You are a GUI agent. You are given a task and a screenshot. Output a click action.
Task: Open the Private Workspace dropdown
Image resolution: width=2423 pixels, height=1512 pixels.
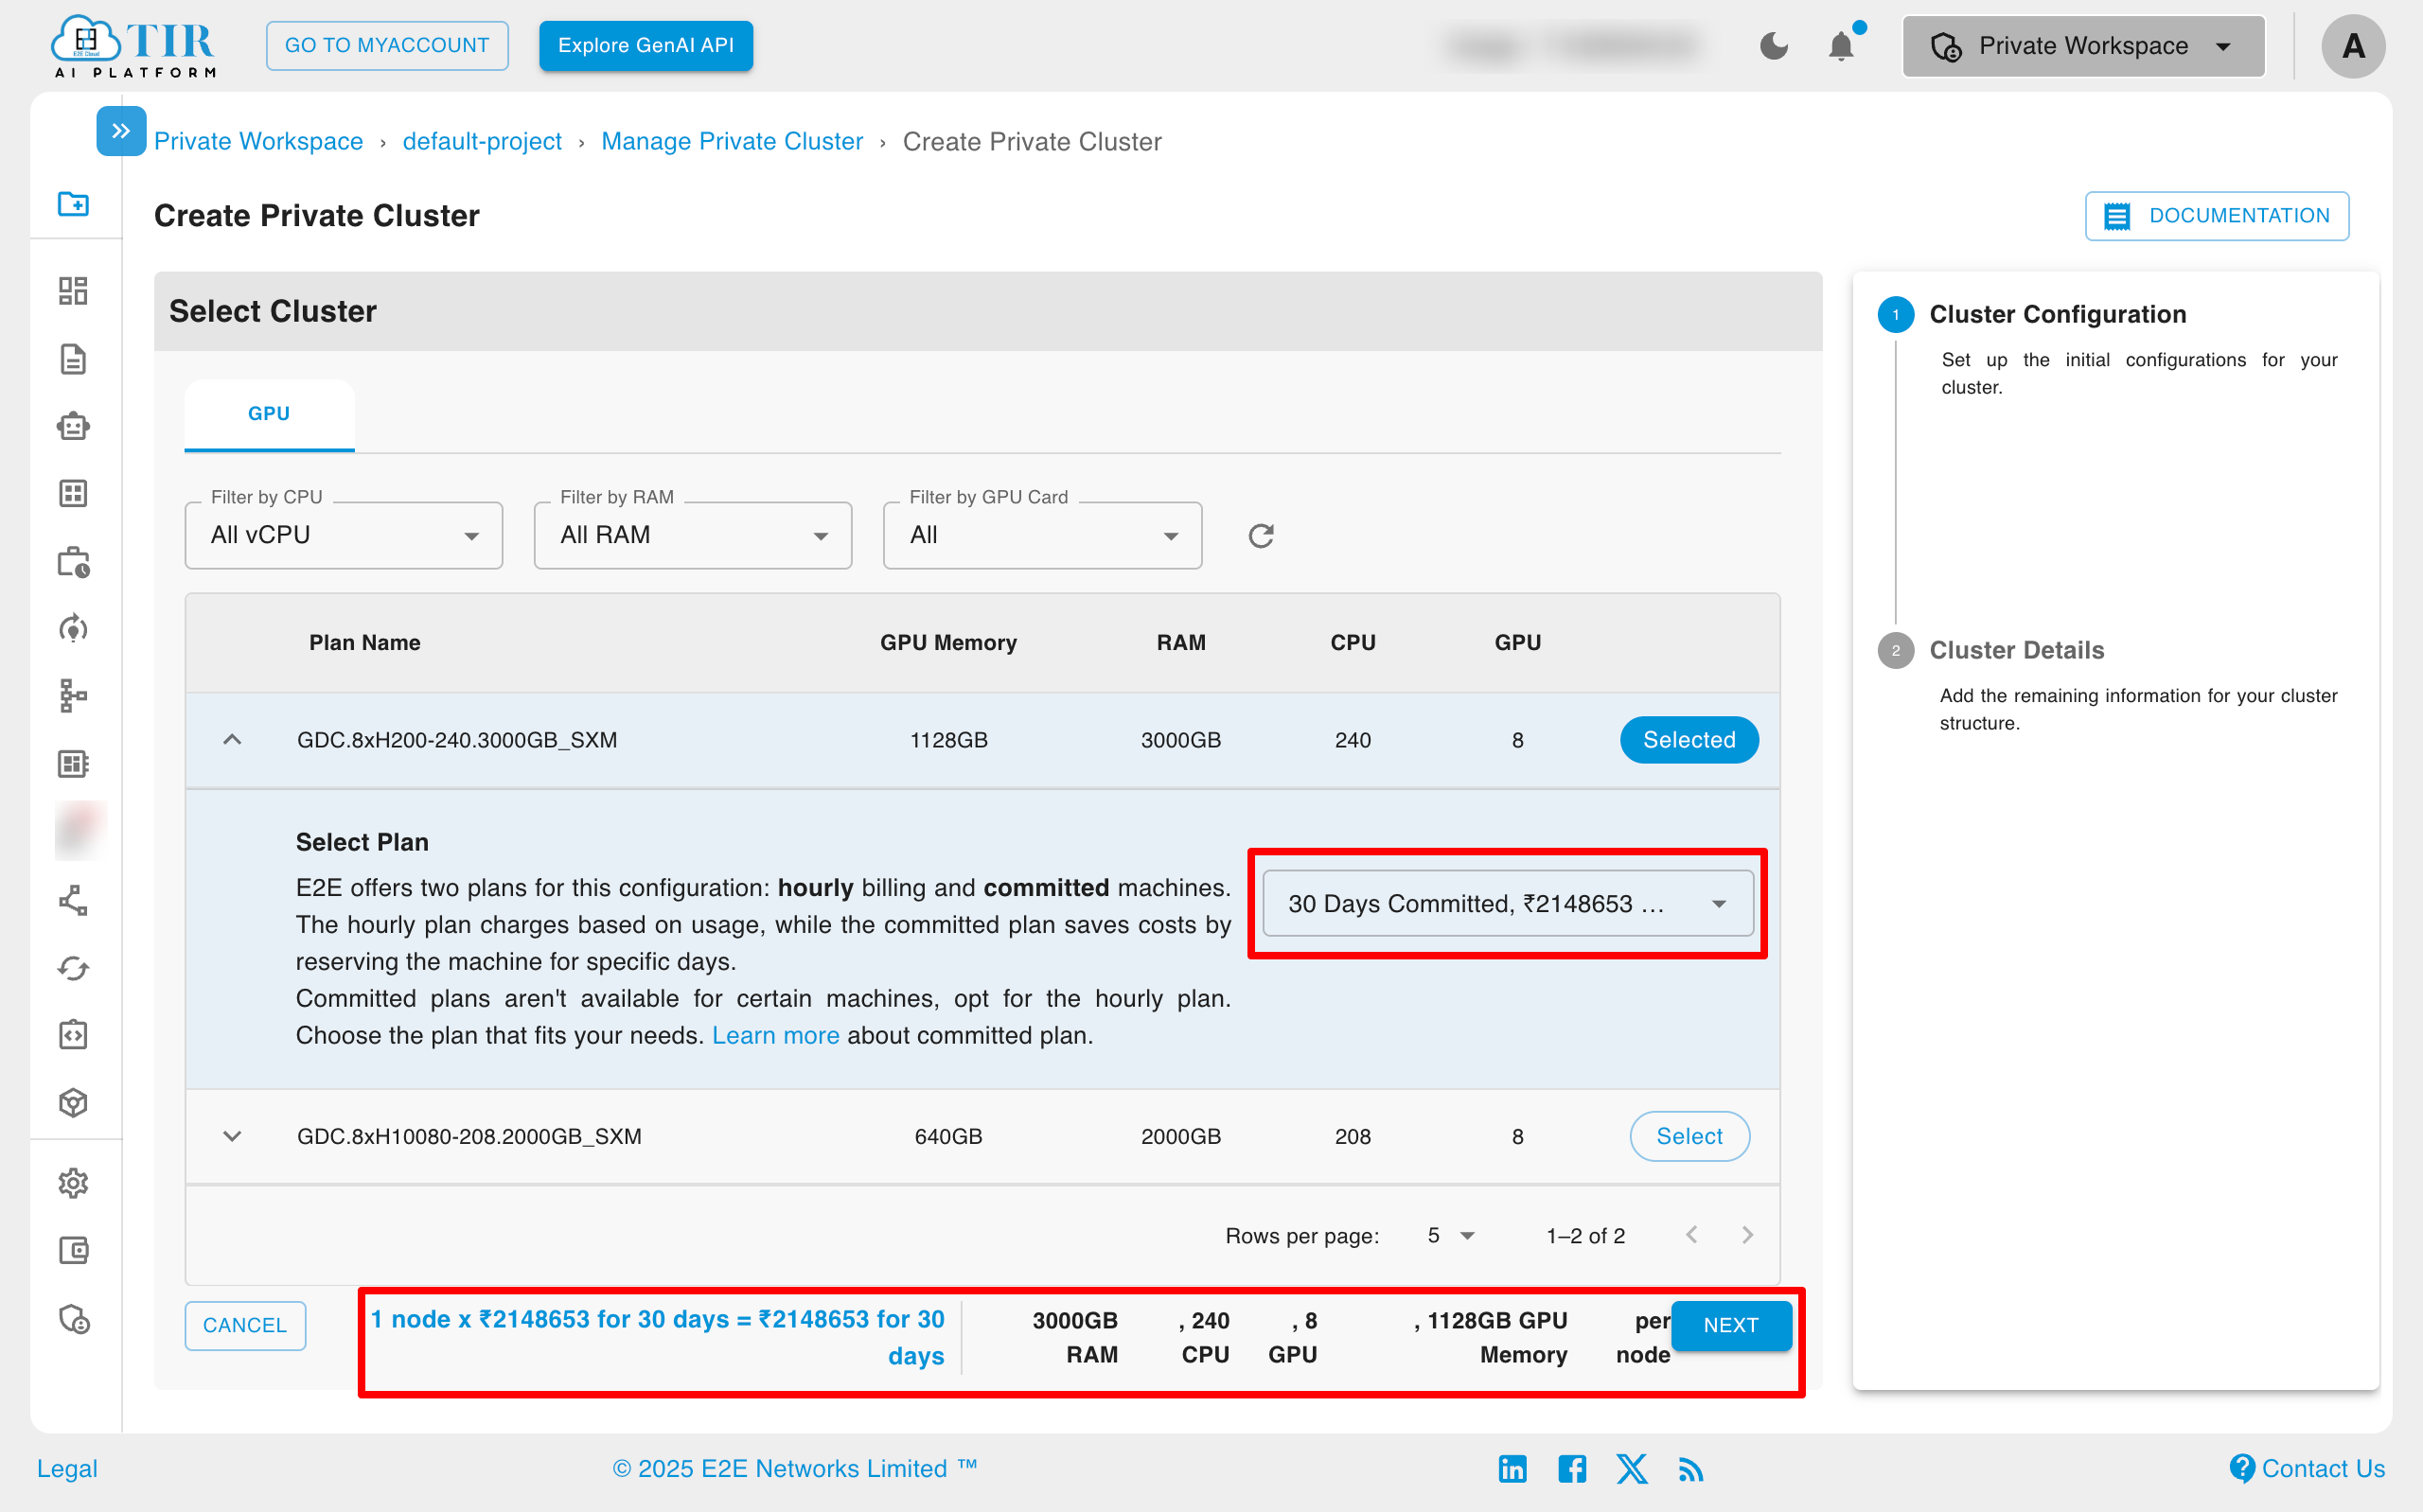[2083, 46]
